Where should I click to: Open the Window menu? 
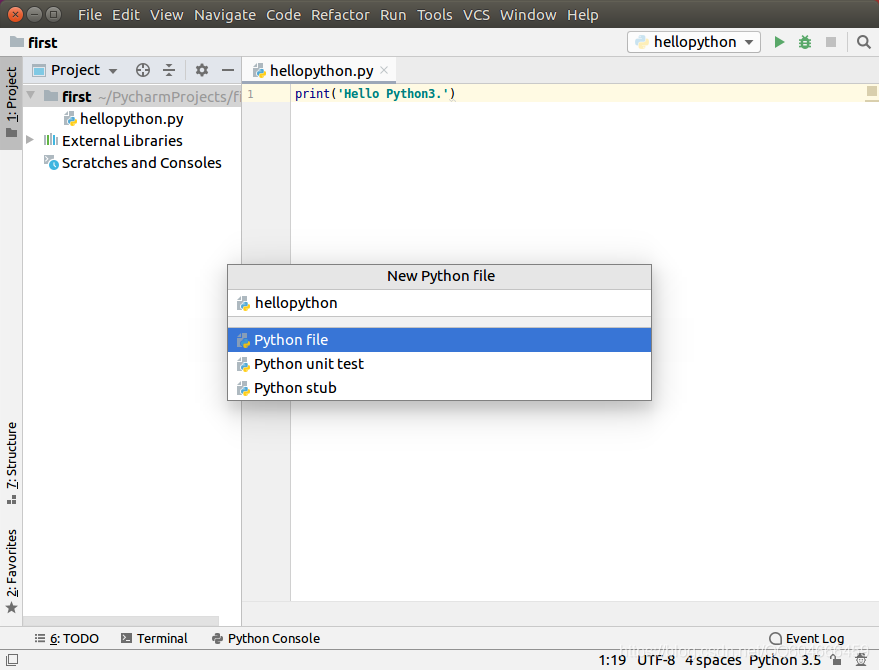coord(528,15)
